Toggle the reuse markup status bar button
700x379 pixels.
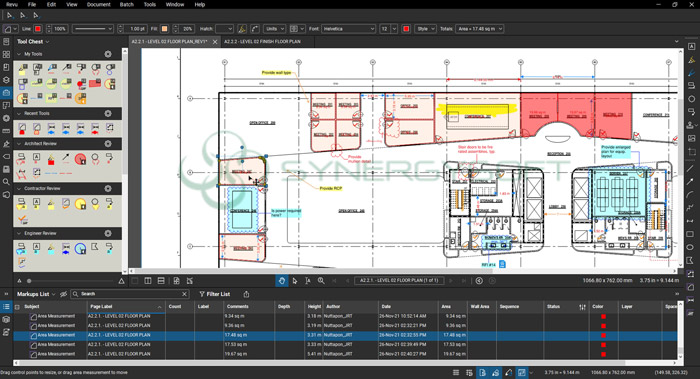pos(509,372)
